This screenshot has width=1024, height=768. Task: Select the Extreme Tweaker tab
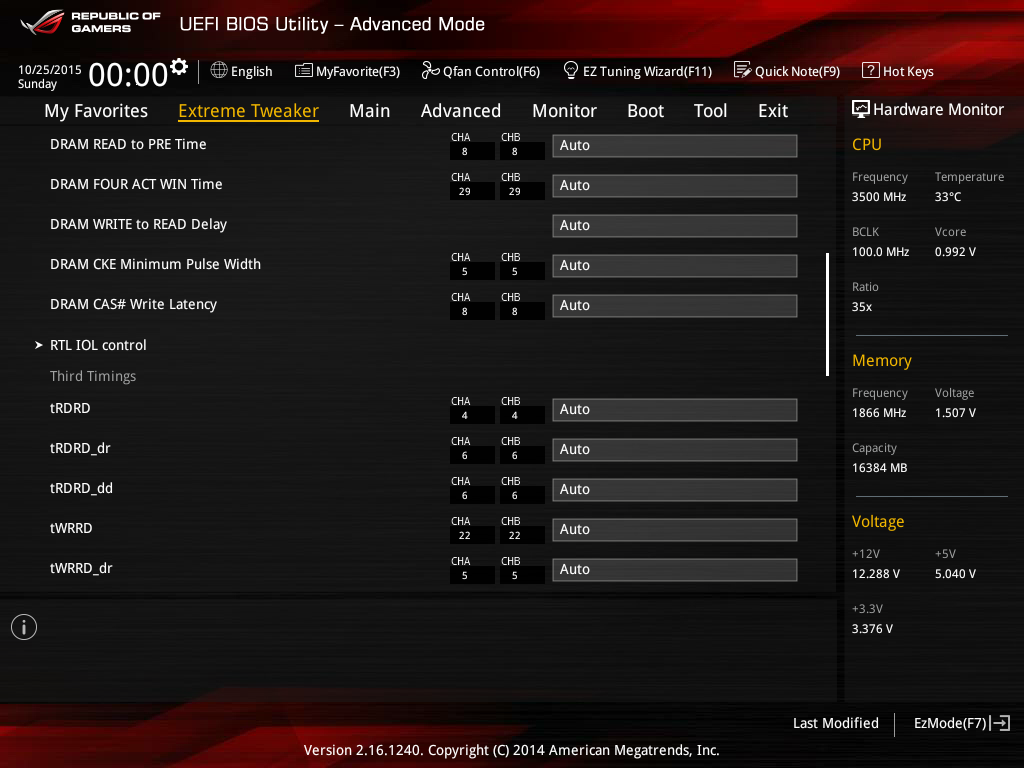click(248, 111)
